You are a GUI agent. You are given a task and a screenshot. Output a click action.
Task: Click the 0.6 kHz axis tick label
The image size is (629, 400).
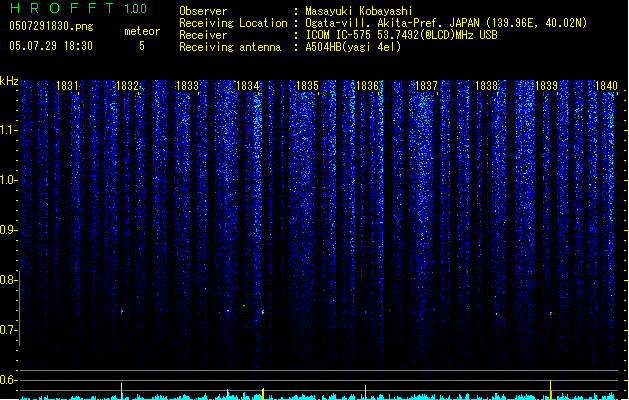tap(8, 380)
